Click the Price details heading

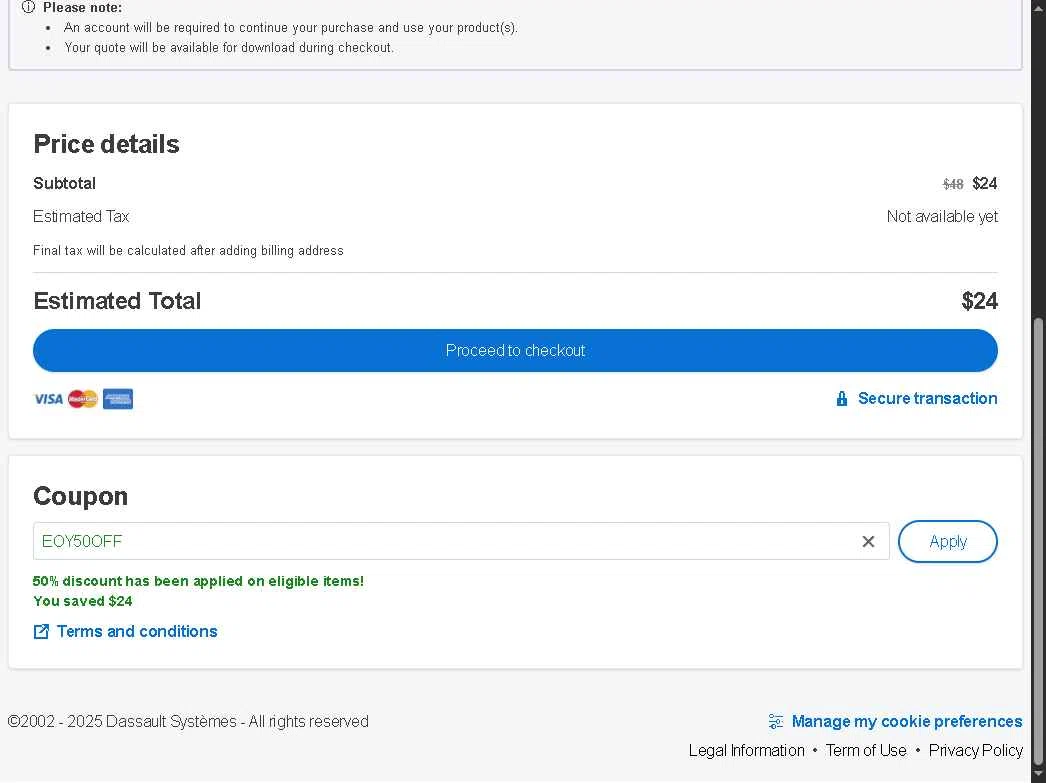[x=106, y=144]
